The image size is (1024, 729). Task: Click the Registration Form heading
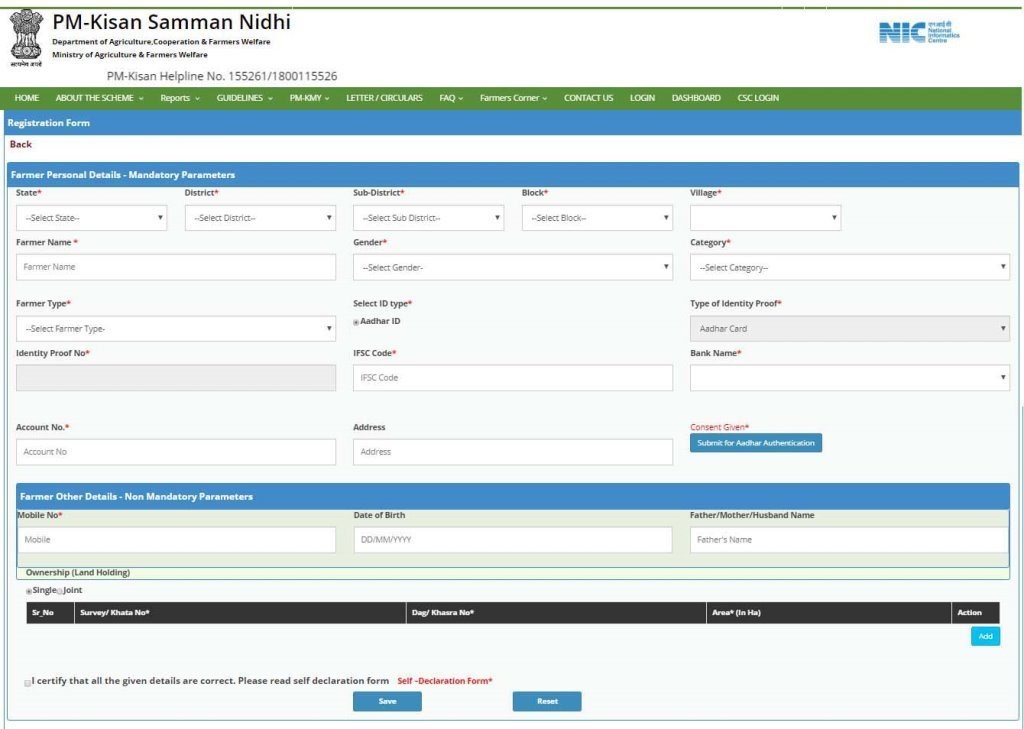point(49,123)
